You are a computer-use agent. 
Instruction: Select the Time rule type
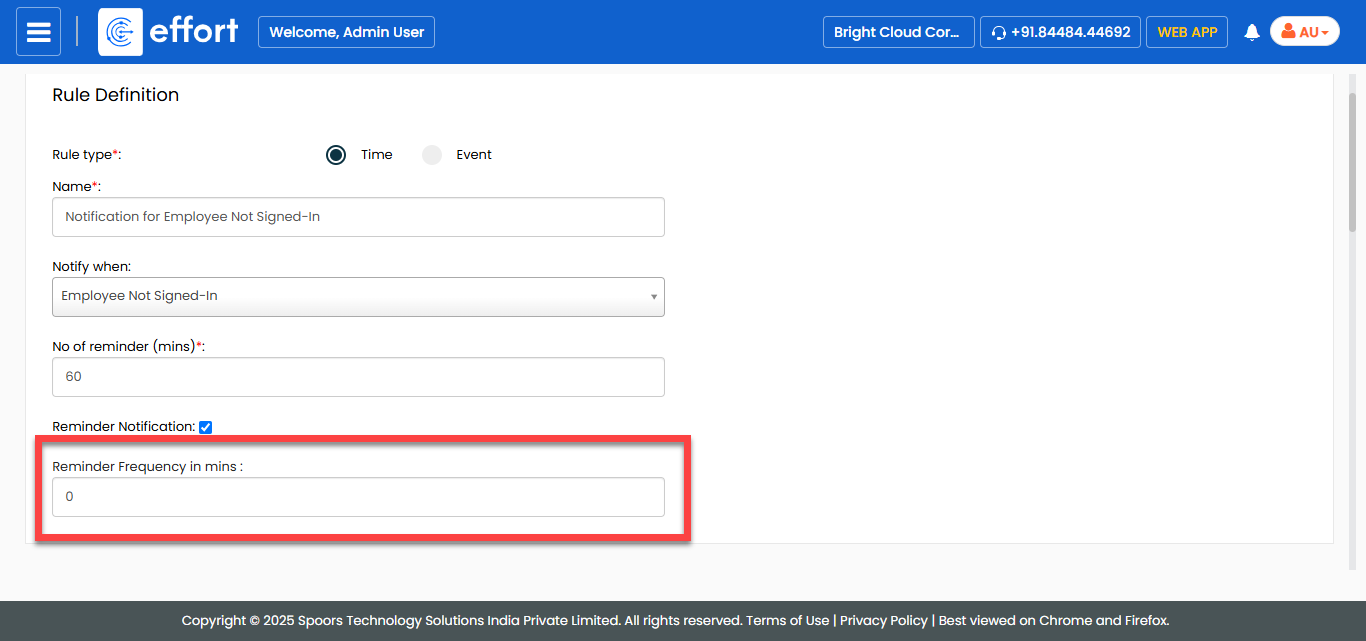(x=336, y=155)
